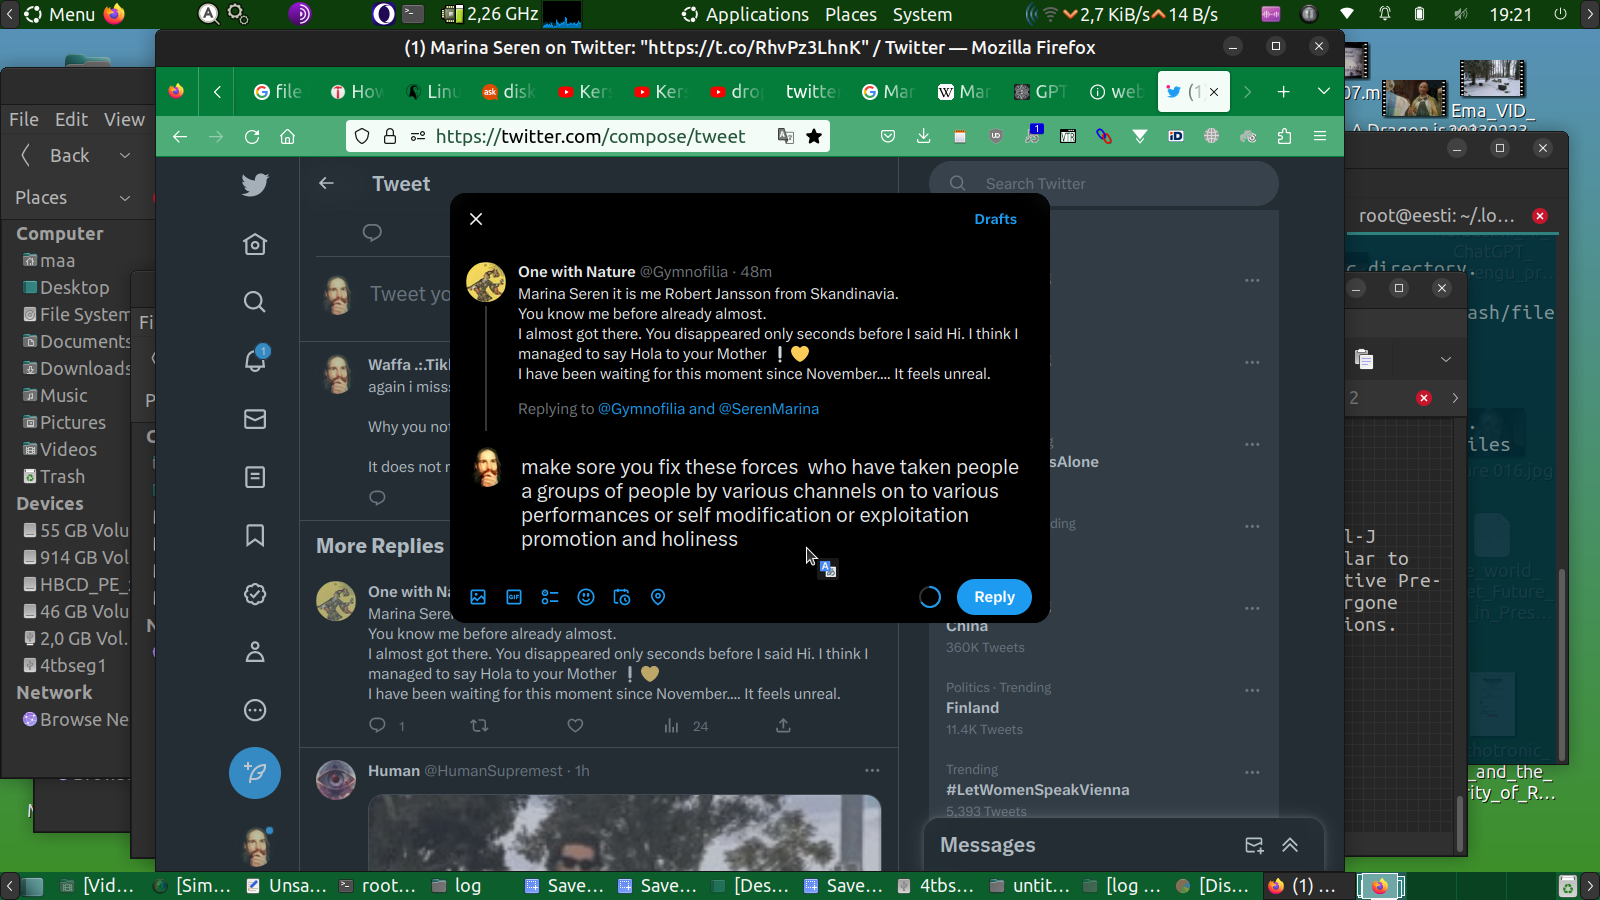Switch to the 'GPT' Firefox tab

click(1040, 92)
